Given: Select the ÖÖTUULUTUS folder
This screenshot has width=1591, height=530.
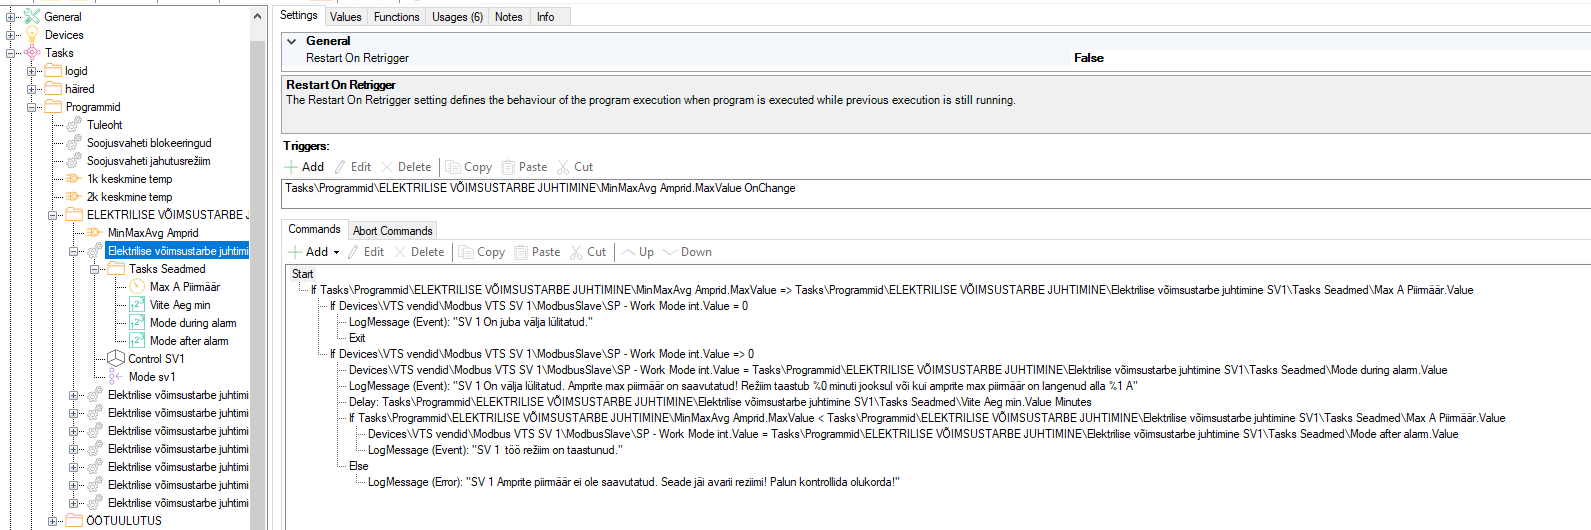Looking at the screenshot, I should [x=123, y=521].
